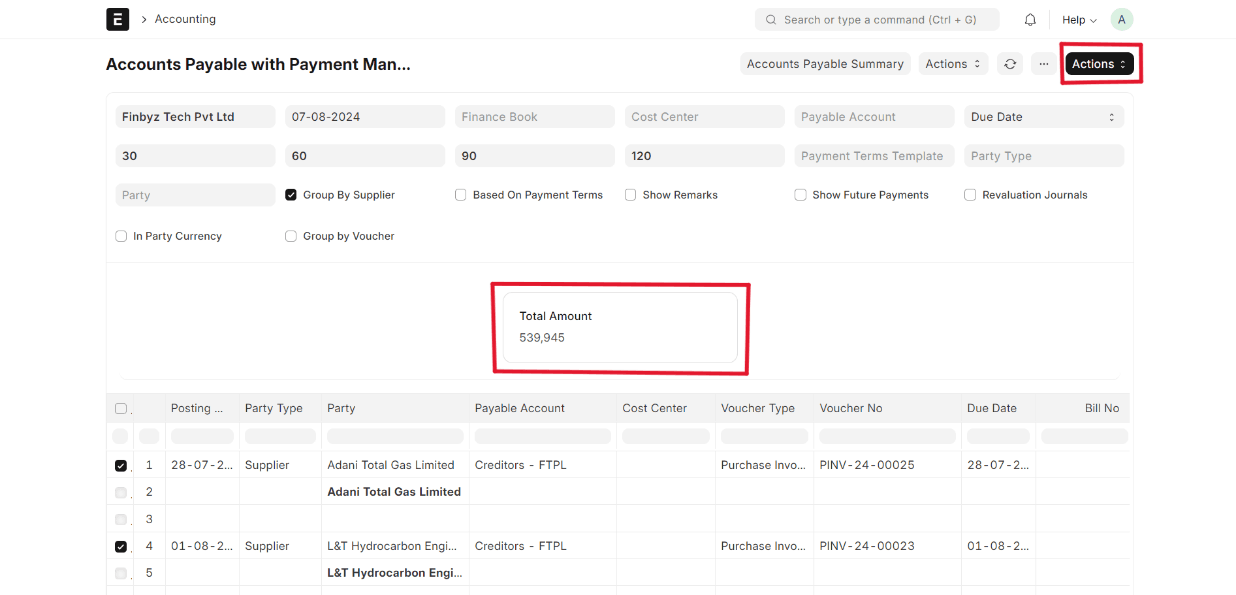The image size is (1236, 595).
Task: Click the ERPNext logo icon
Action: [117, 19]
